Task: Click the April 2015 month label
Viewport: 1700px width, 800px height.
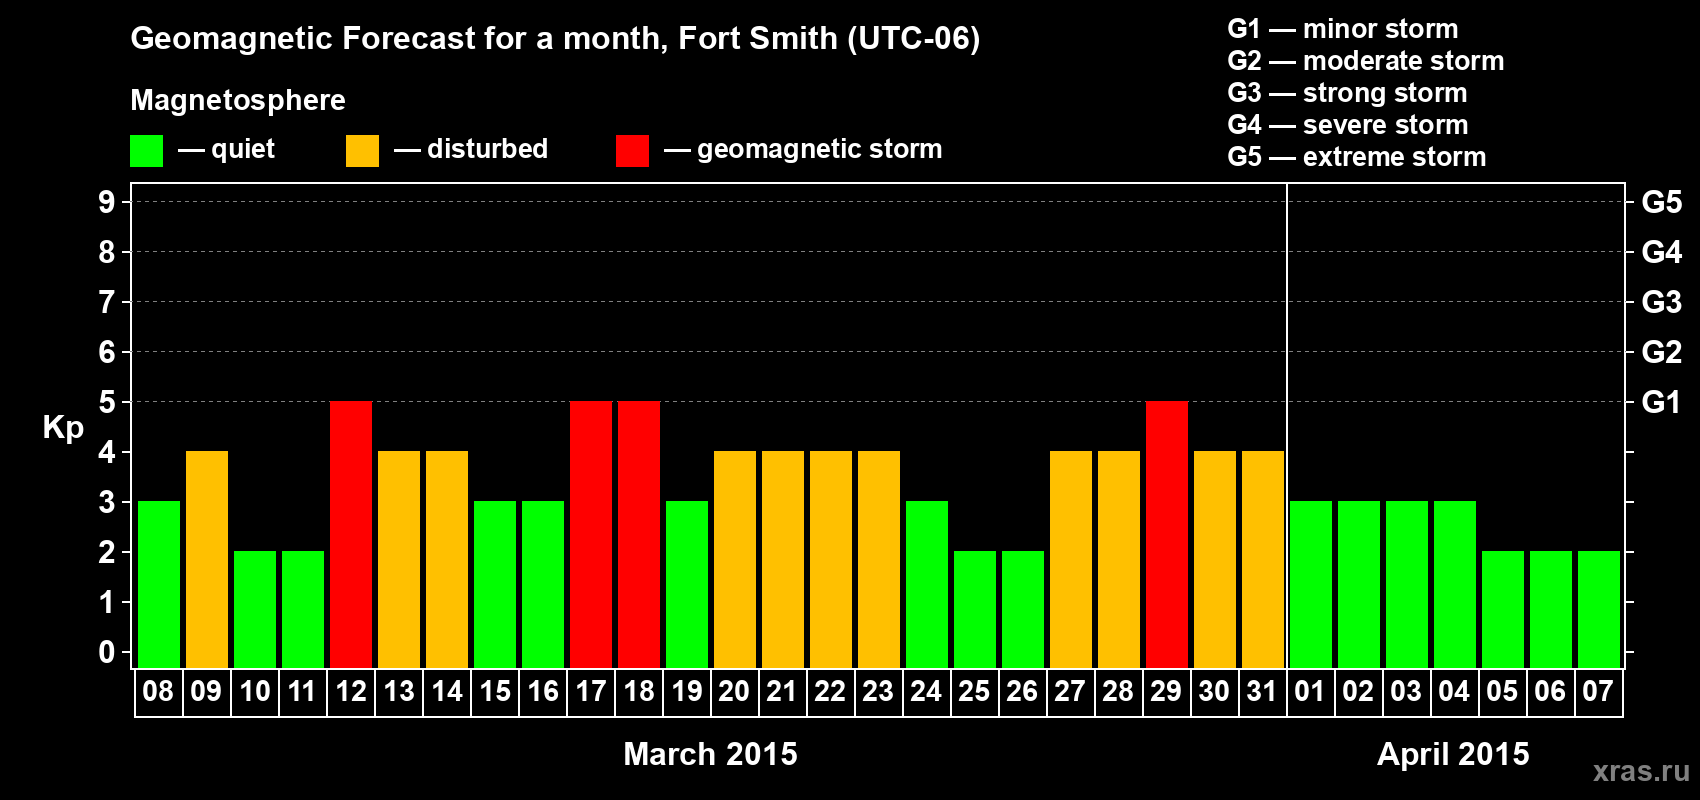Action: tap(1453, 753)
